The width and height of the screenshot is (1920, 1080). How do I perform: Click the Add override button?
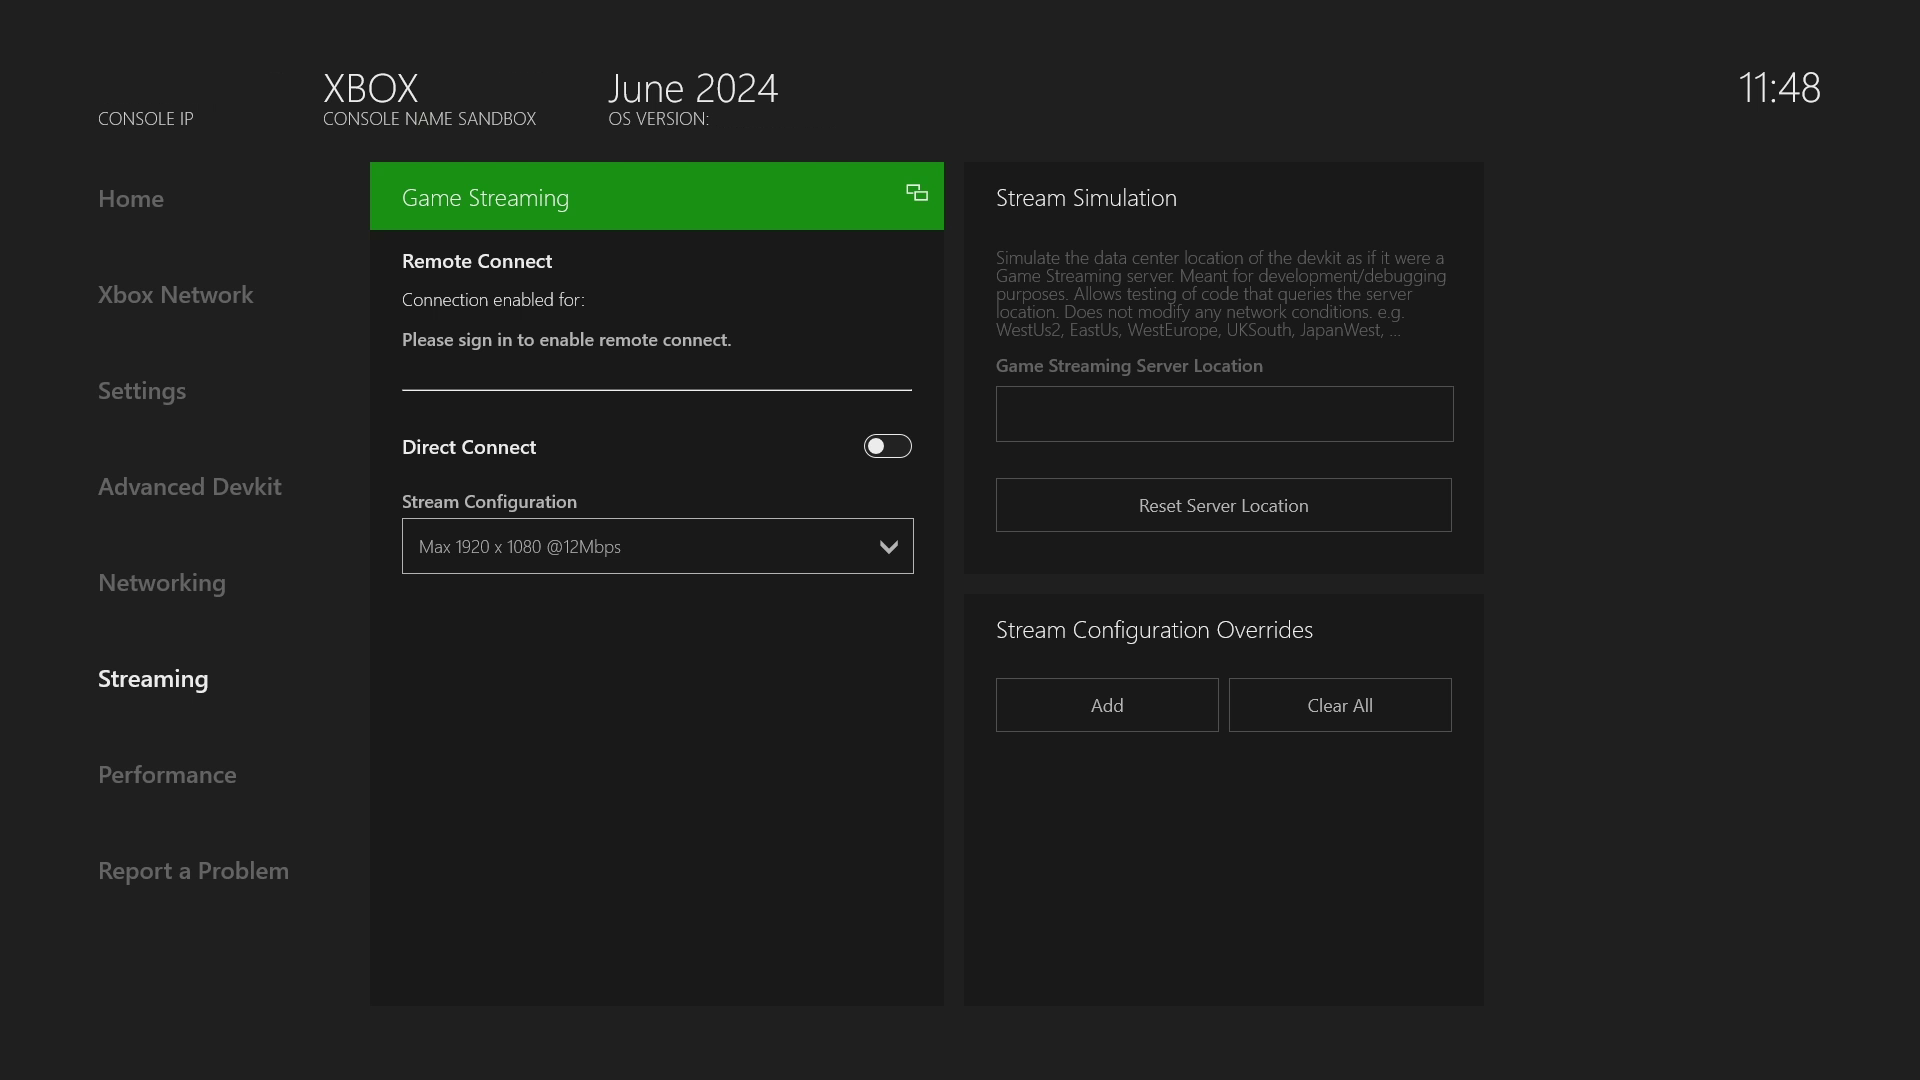click(x=1106, y=704)
